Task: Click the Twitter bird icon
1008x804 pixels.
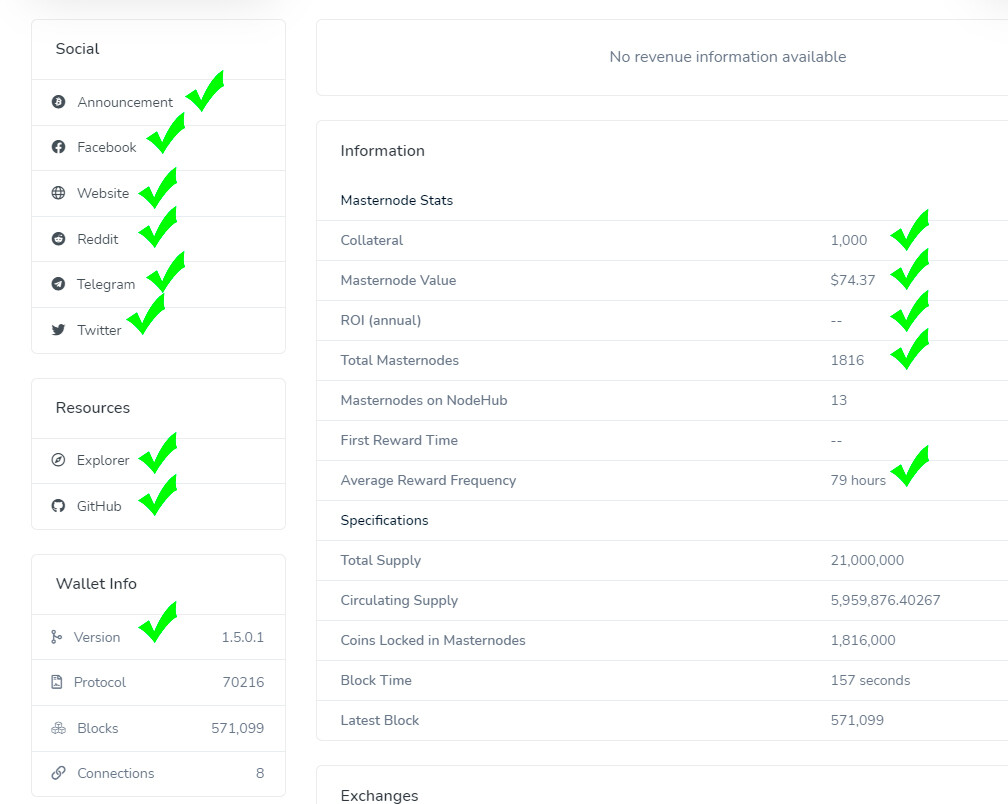Action: pyautogui.click(x=58, y=330)
